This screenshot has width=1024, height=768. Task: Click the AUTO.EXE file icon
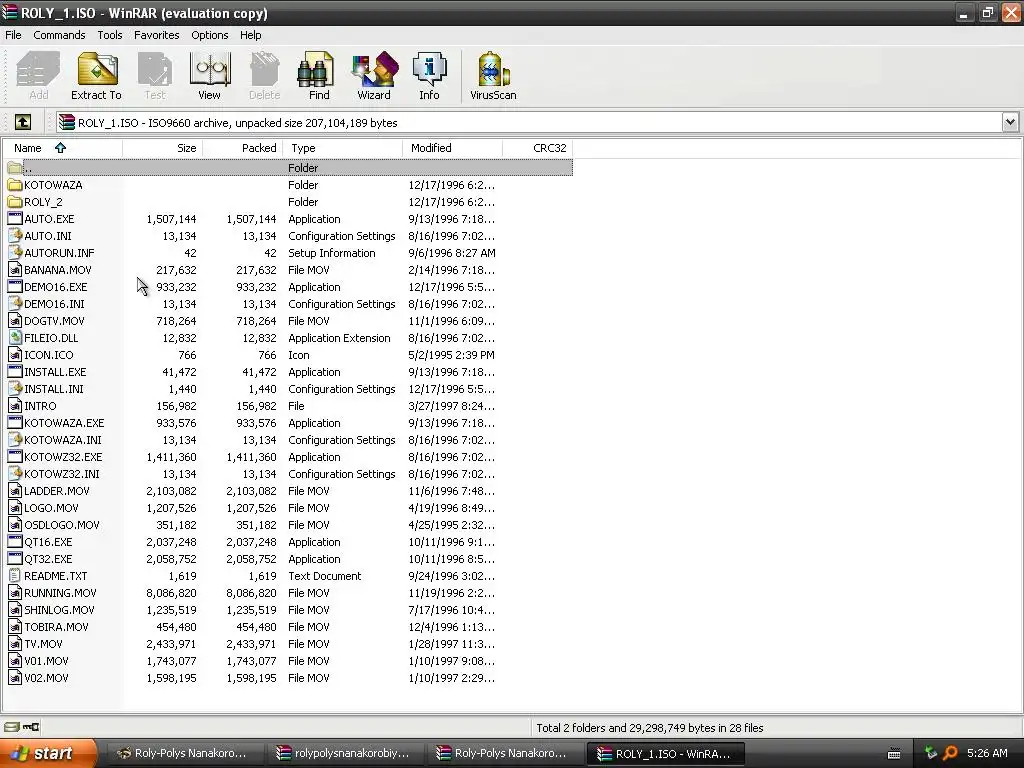(x=14, y=219)
